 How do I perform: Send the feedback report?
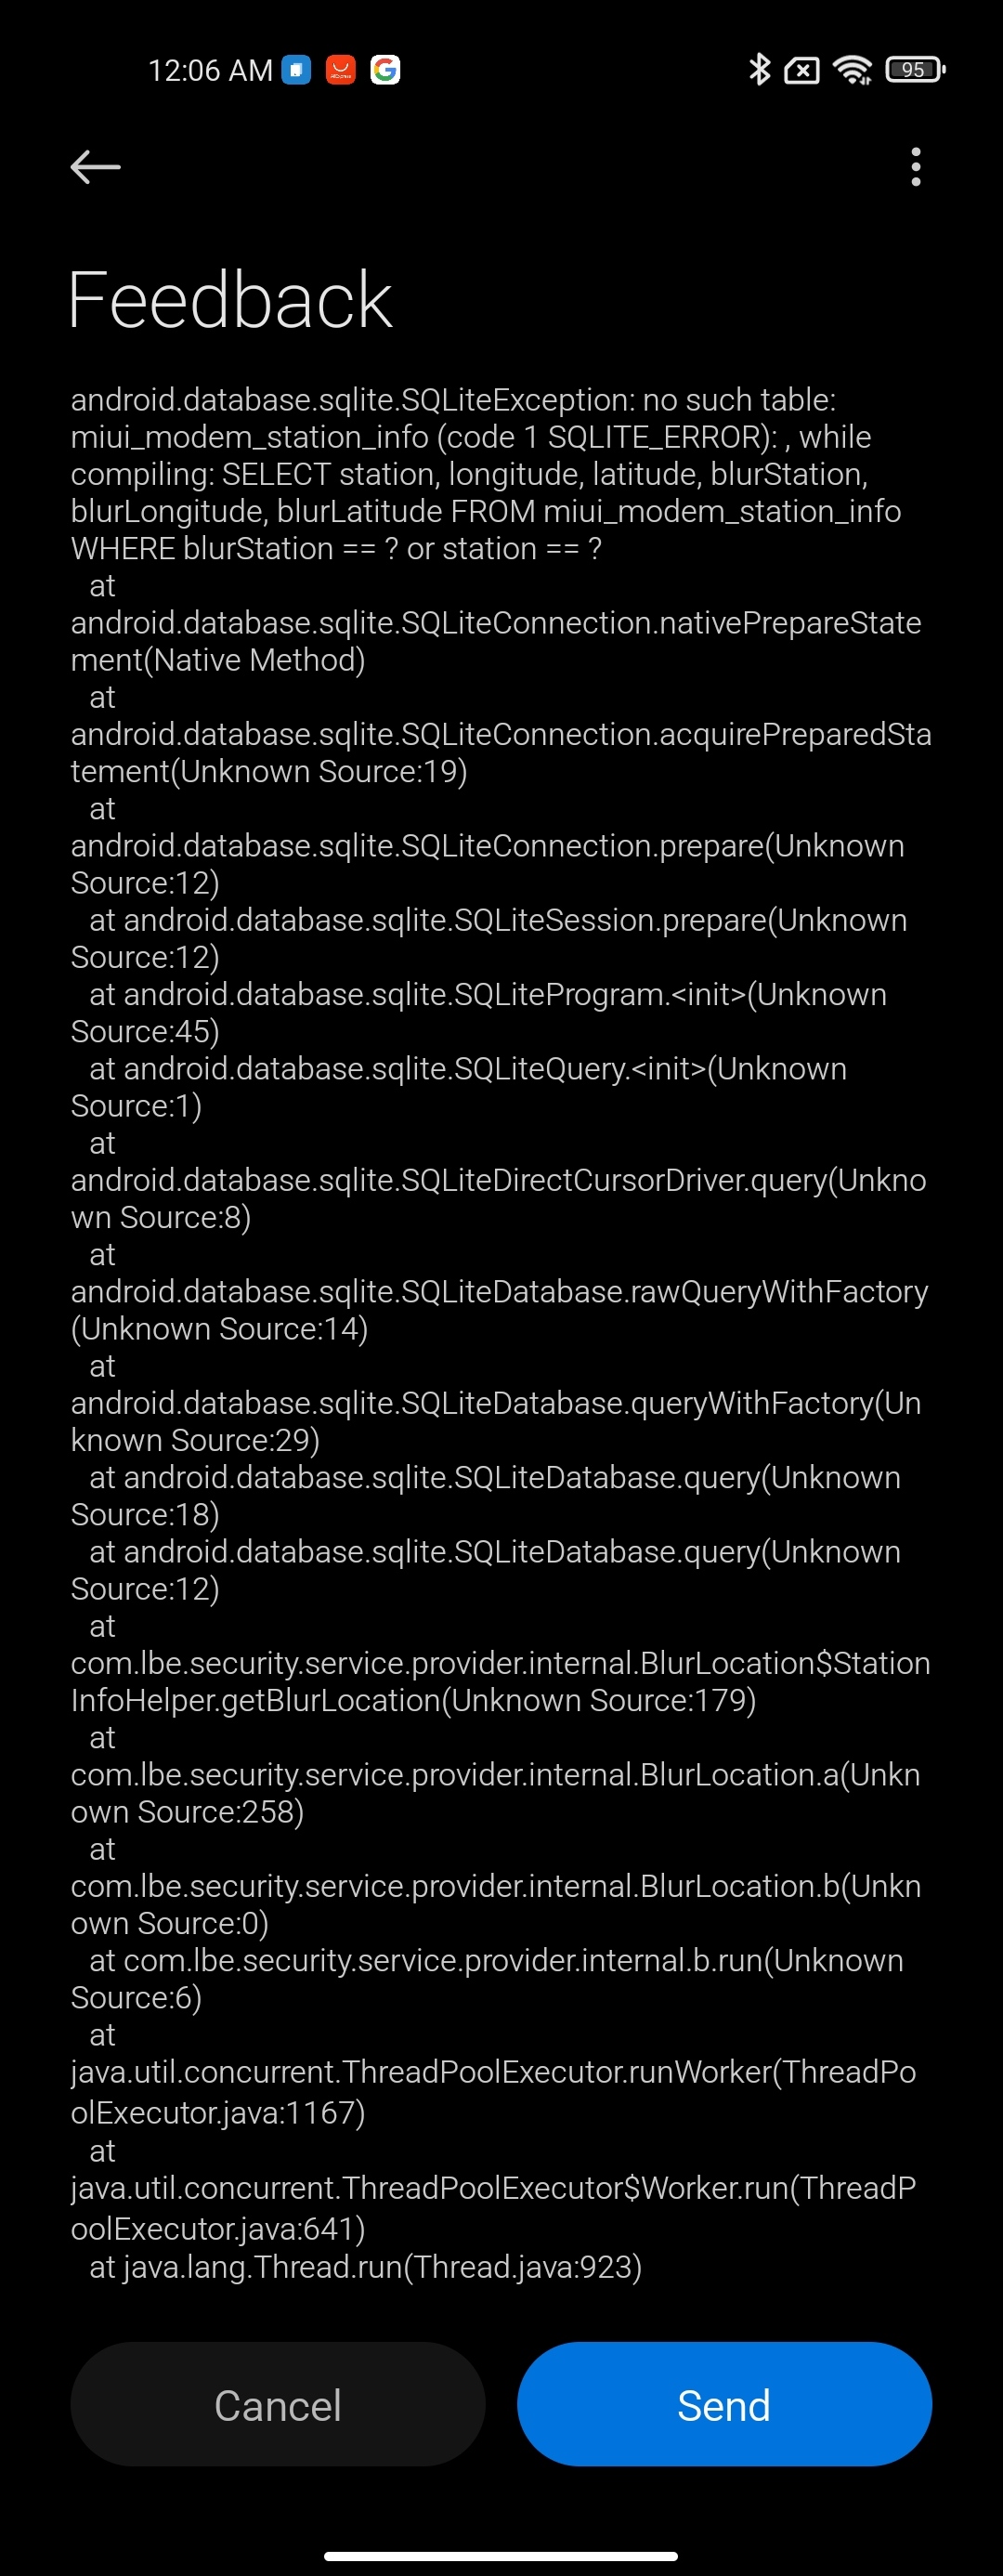(x=724, y=2405)
